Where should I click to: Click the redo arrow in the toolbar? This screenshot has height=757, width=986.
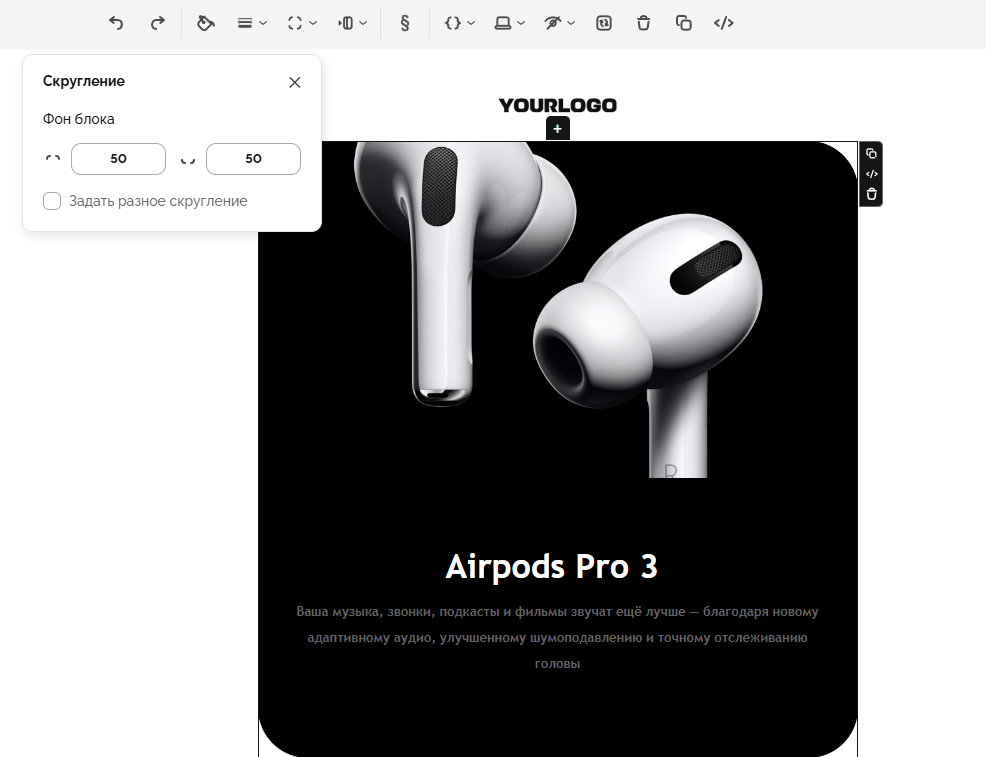tap(157, 23)
